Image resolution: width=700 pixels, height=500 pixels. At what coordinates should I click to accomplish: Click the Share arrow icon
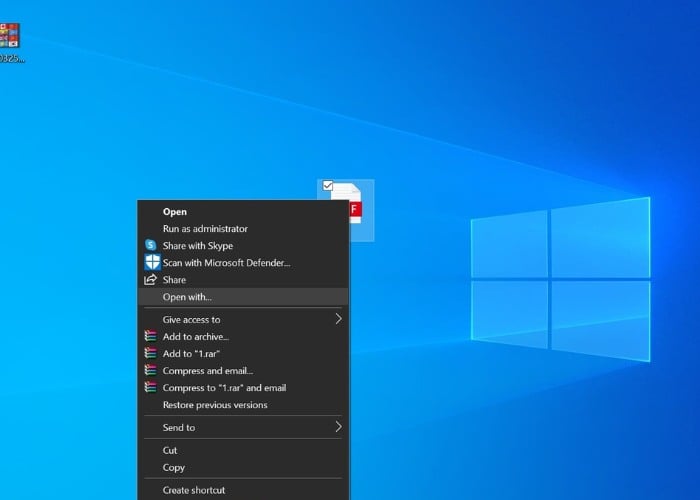(150, 280)
